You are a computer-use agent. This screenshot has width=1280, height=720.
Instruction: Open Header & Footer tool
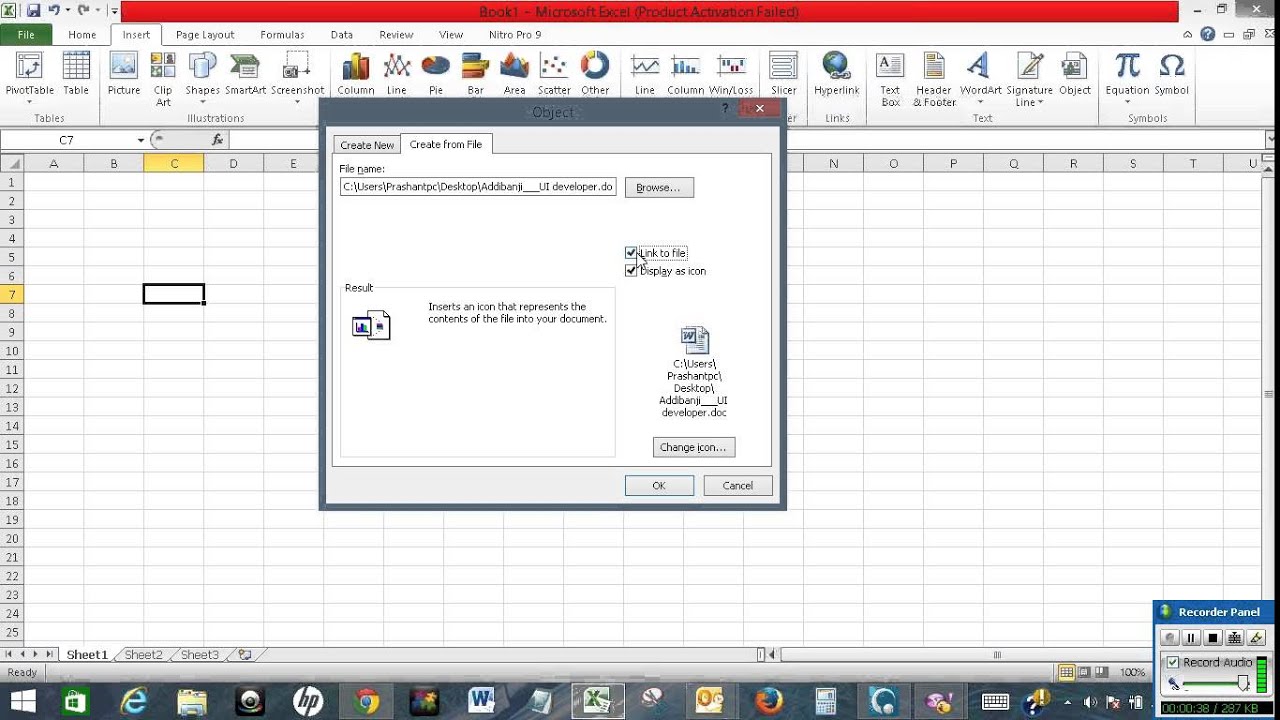pos(934,78)
